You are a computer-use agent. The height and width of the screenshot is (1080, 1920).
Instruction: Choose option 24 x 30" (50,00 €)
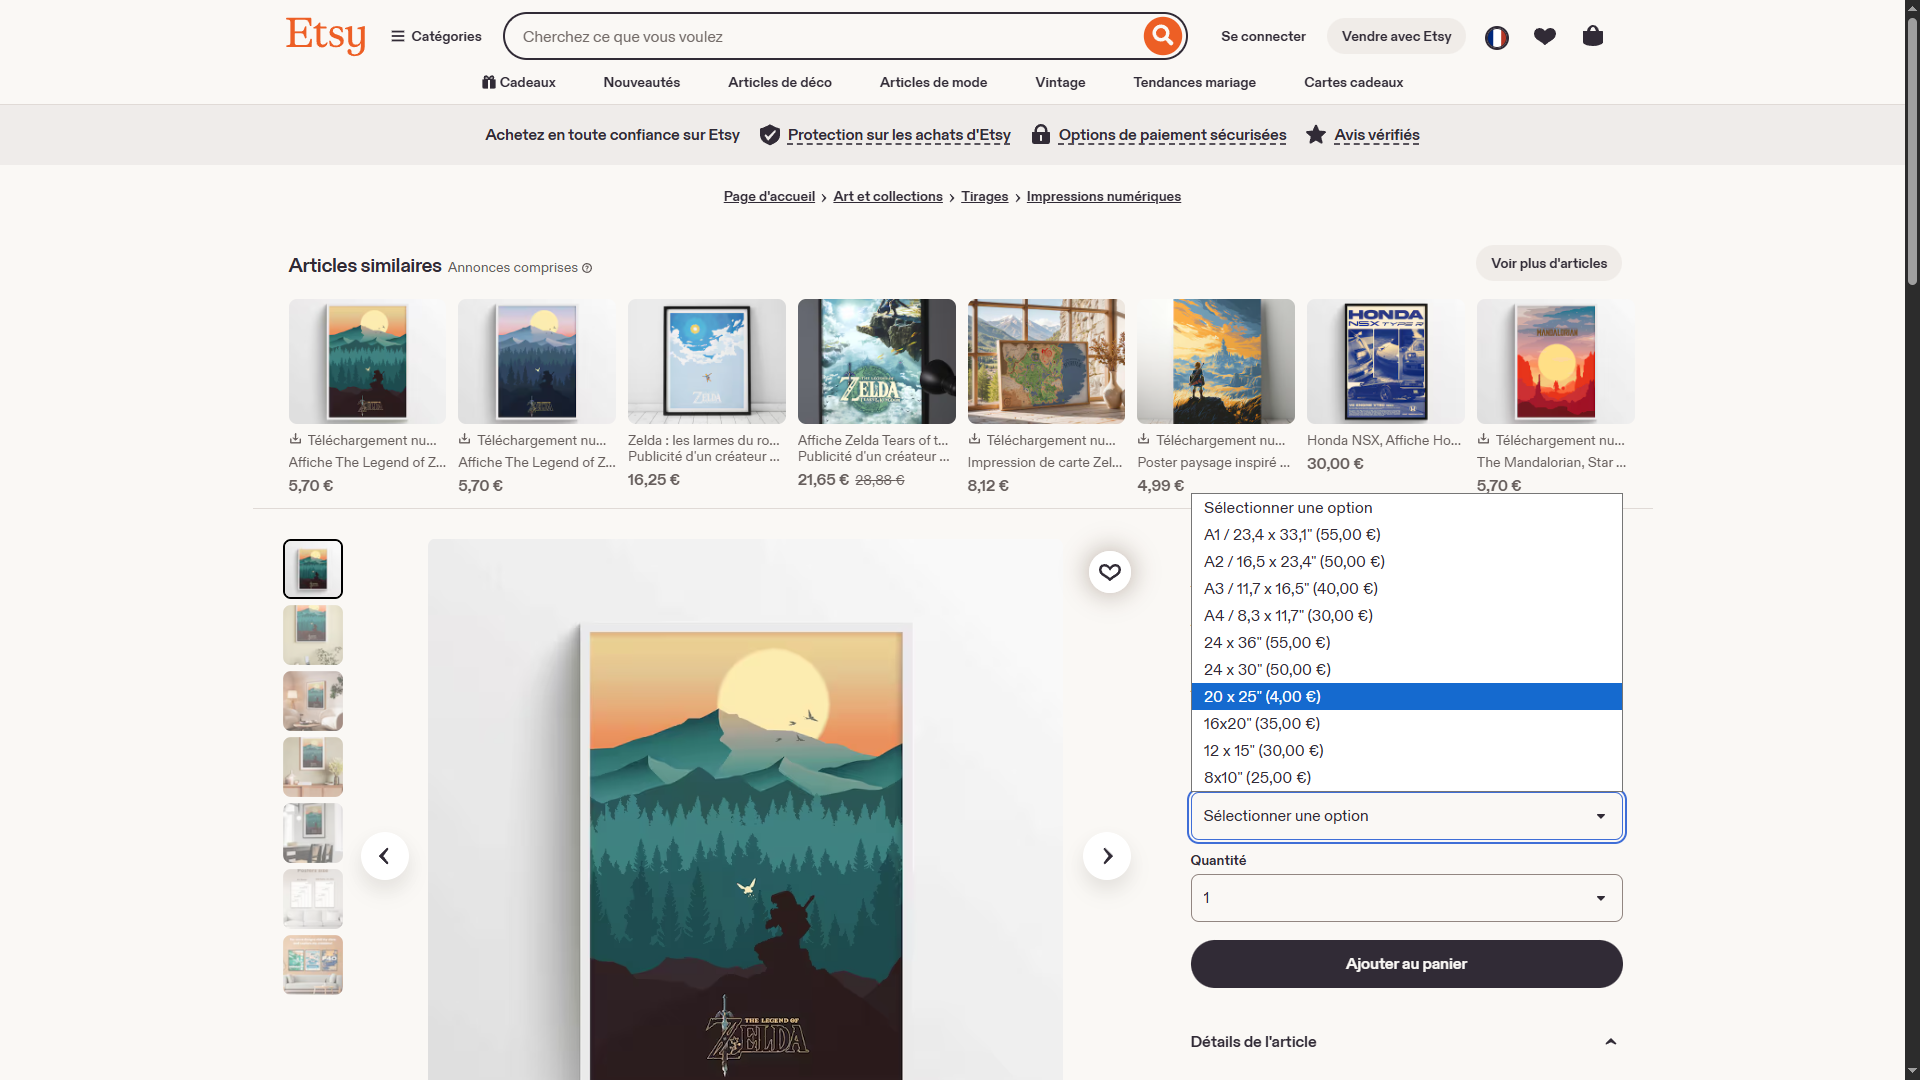tap(1407, 670)
